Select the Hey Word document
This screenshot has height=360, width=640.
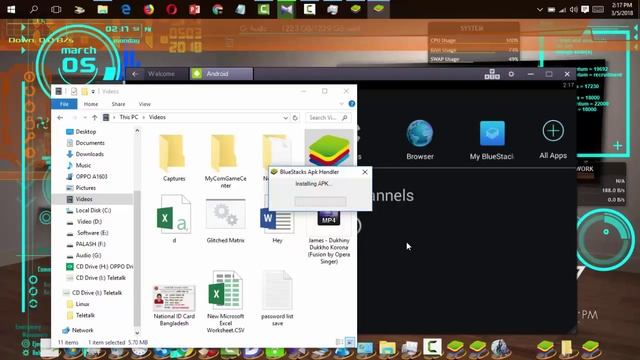277,227
